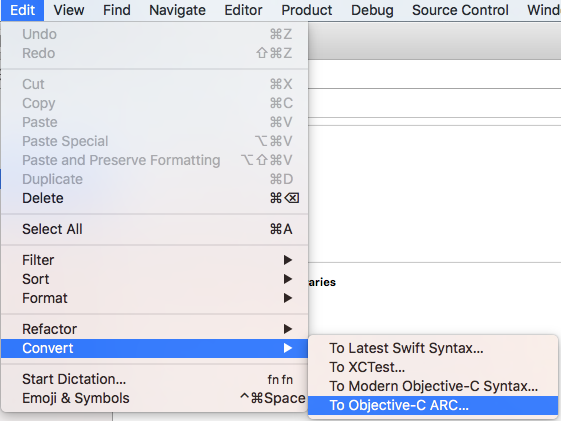Open the Debug menu
Screen dimensions: 561x421
tap(372, 10)
